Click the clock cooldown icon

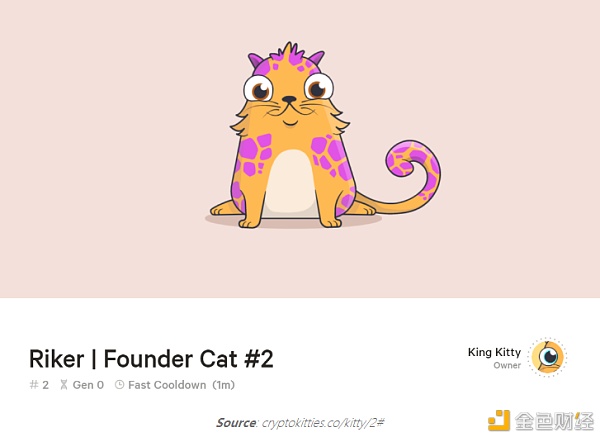(x=119, y=385)
